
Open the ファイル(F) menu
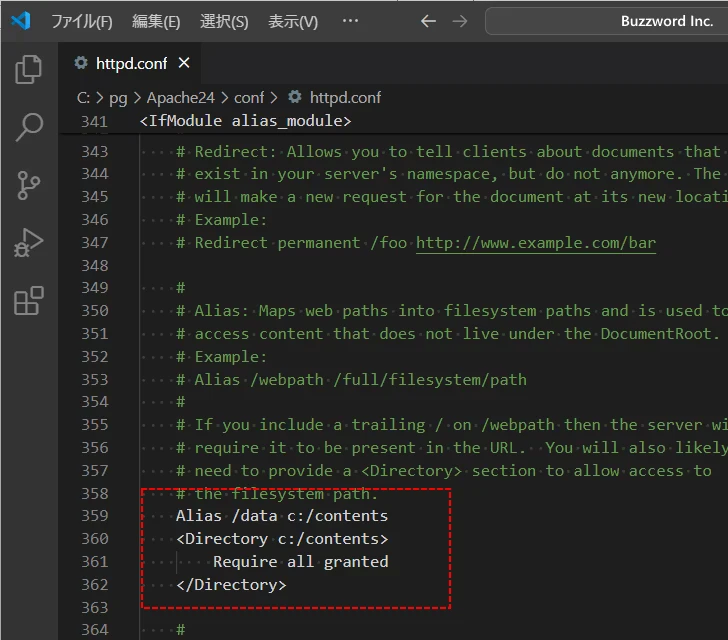coord(82,21)
